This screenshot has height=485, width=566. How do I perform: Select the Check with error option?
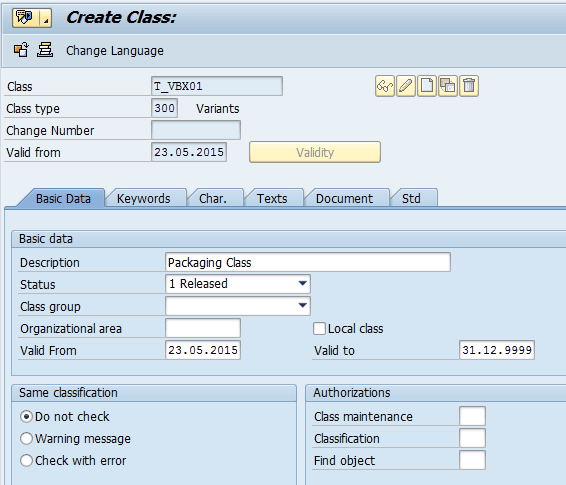[x=26, y=461]
